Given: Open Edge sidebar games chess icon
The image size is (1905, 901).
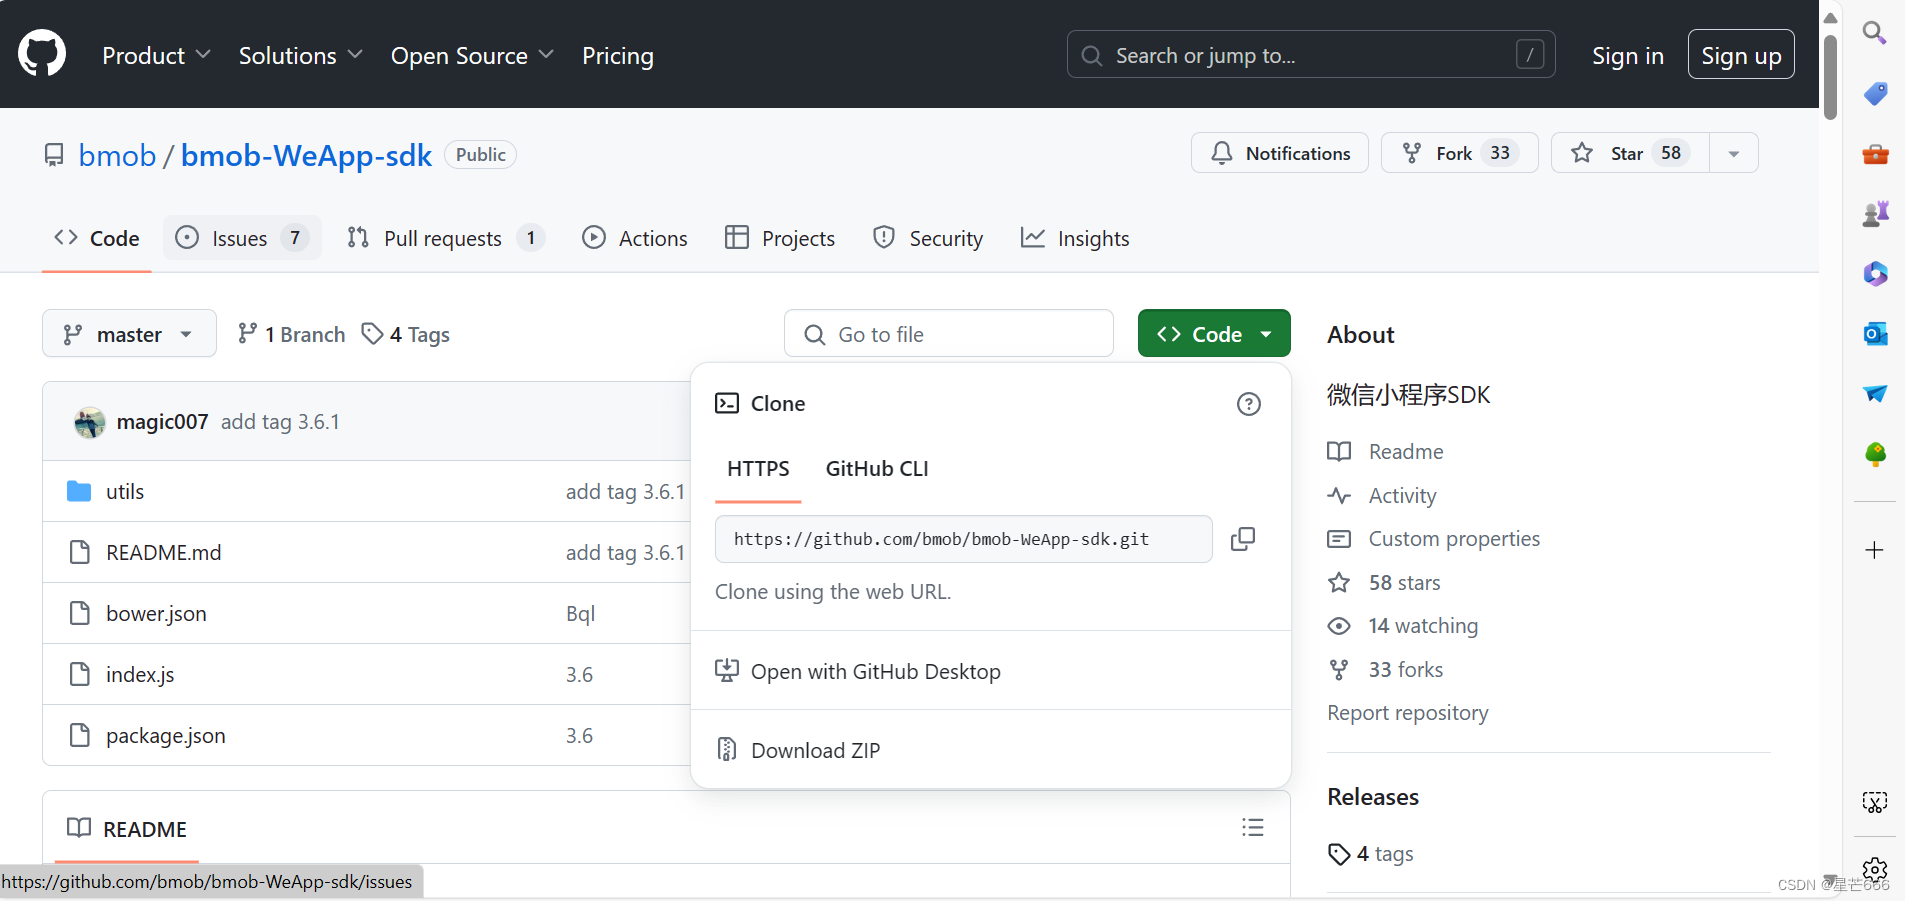Looking at the screenshot, I should (1875, 213).
